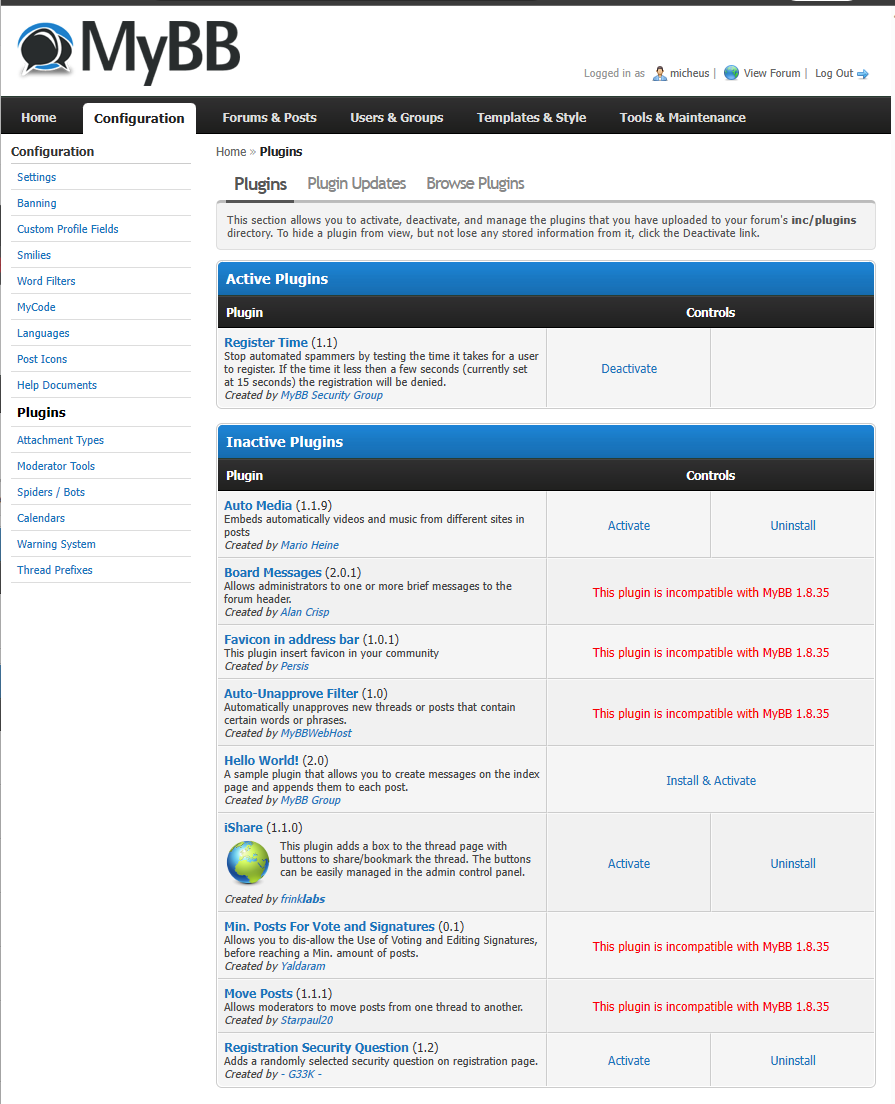Open Word Filters in the sidebar
The width and height of the screenshot is (895, 1104).
46,282
